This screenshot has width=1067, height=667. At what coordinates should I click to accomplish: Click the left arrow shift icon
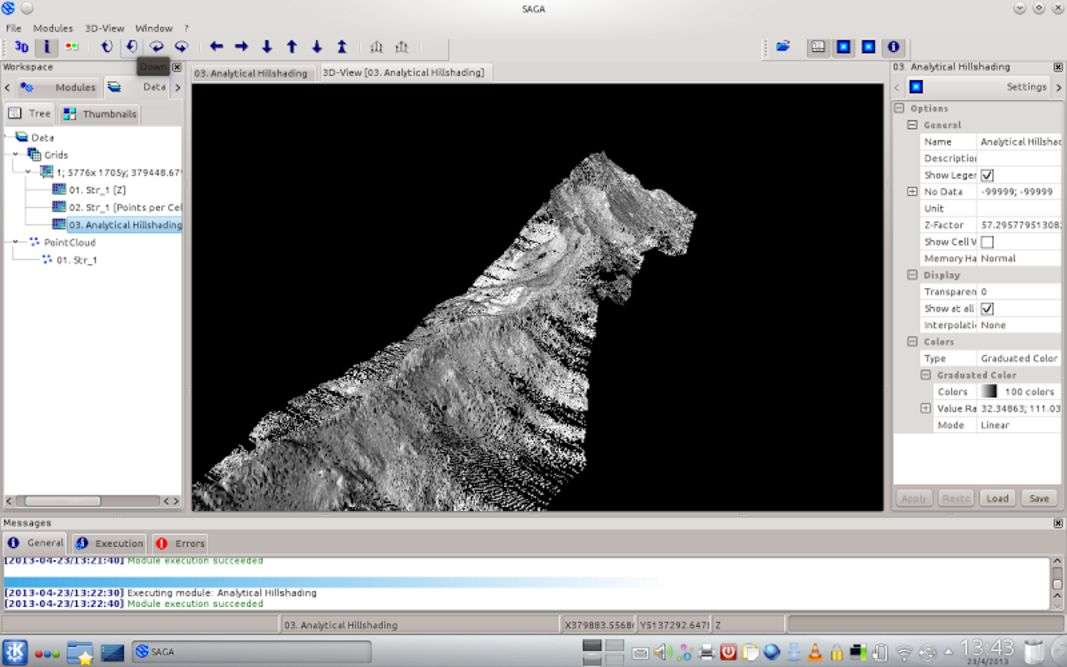coord(216,47)
